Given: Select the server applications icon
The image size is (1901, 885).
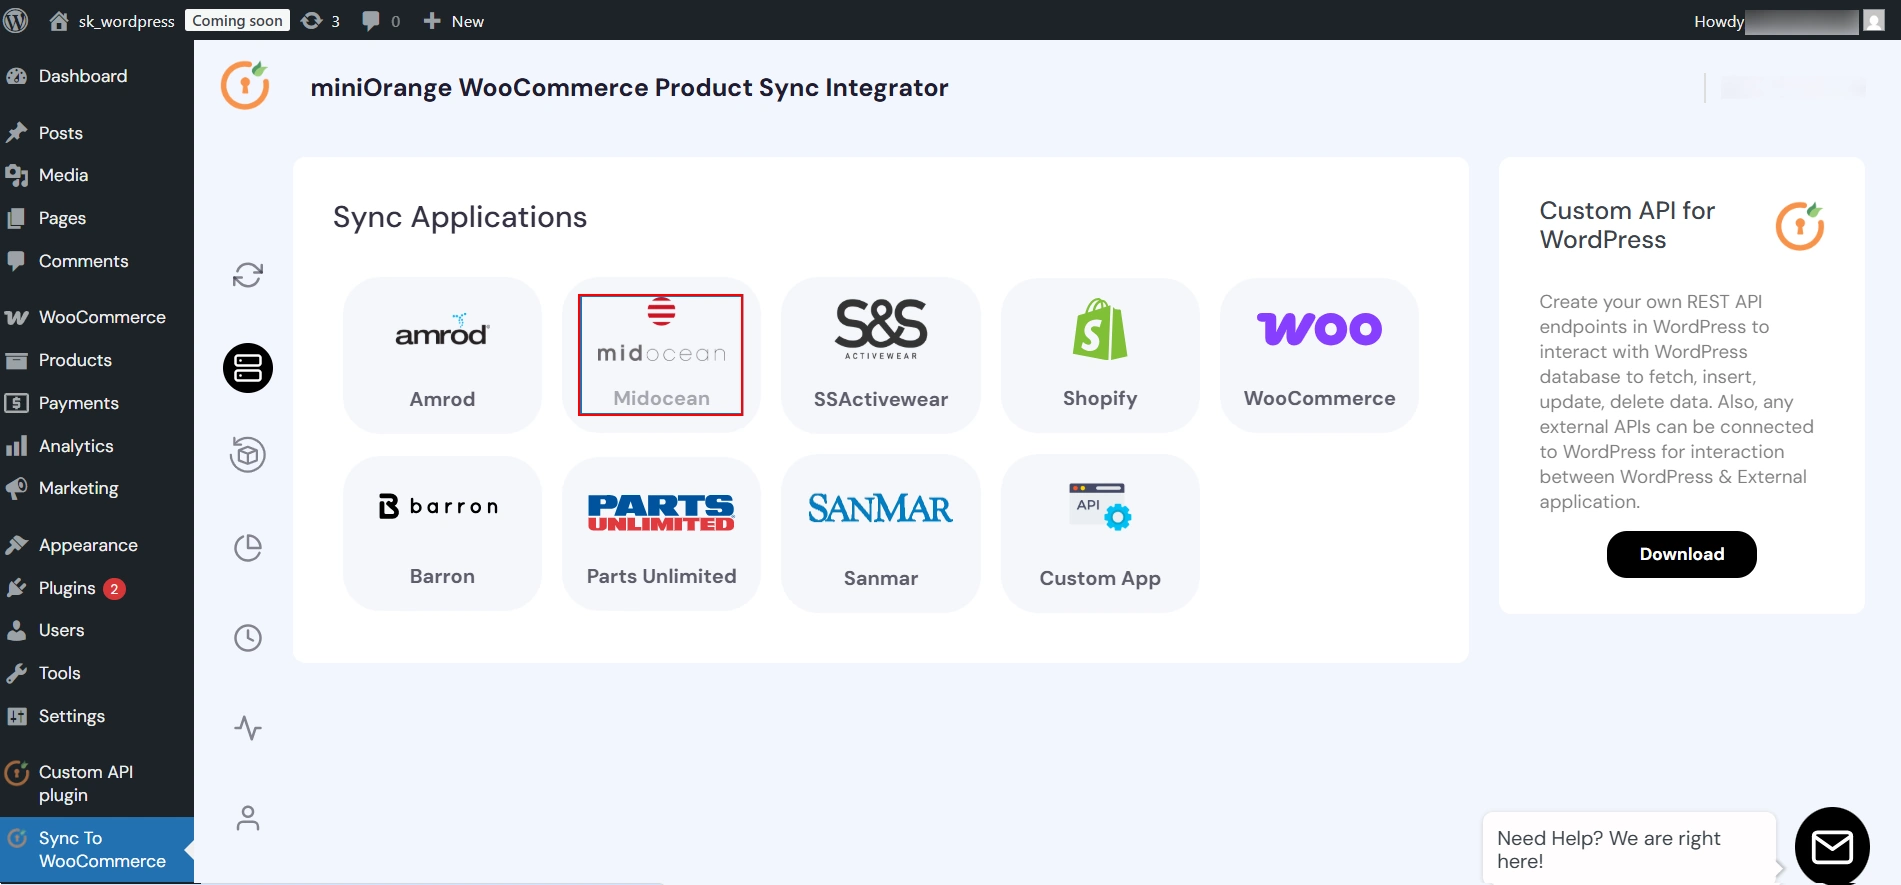Looking at the screenshot, I should pyautogui.click(x=248, y=368).
